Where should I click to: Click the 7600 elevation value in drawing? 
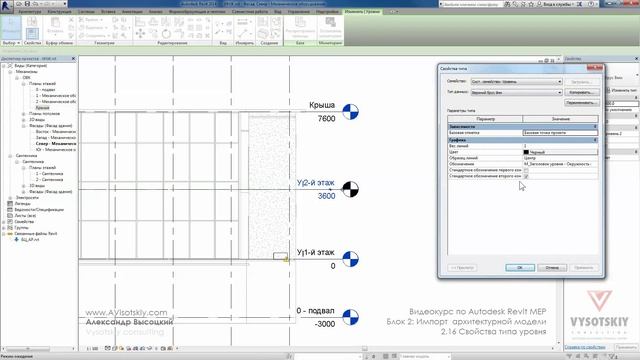327,119
